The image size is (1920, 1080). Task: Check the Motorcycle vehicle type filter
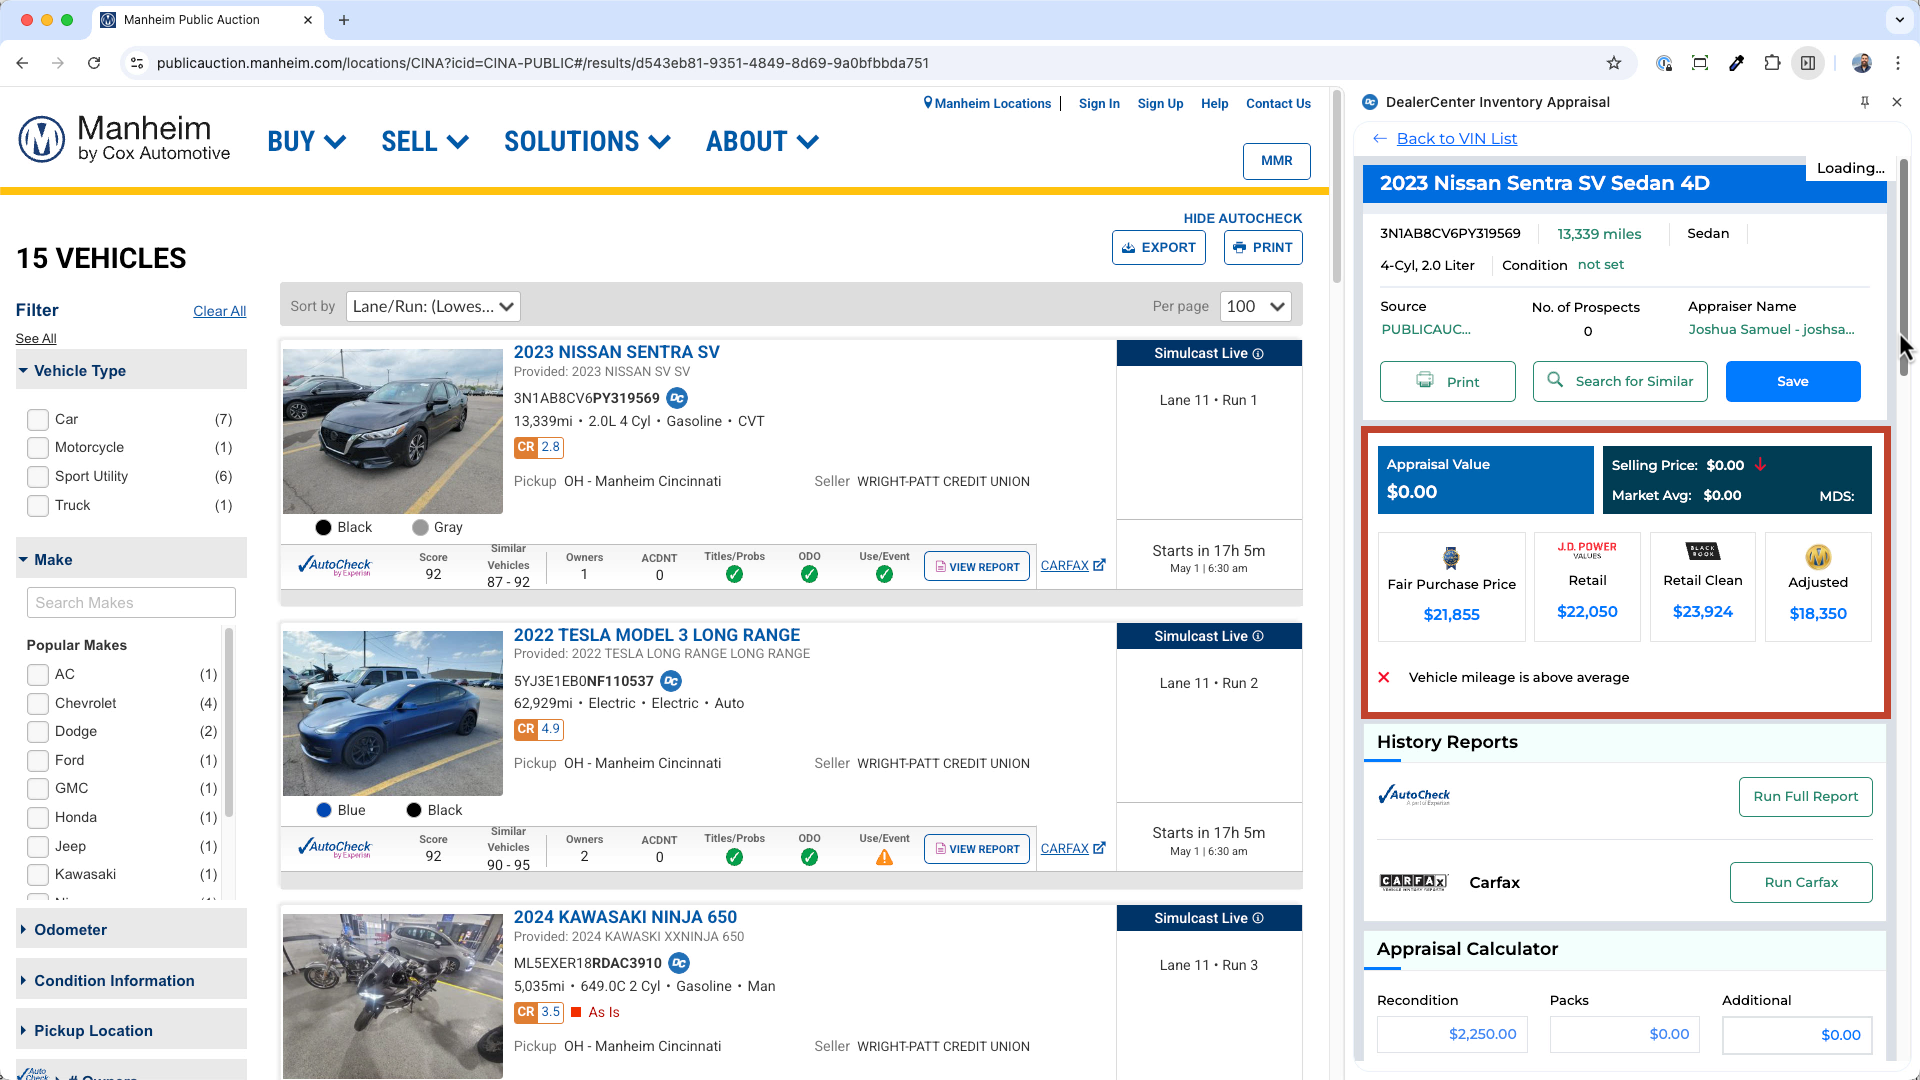[x=38, y=448]
